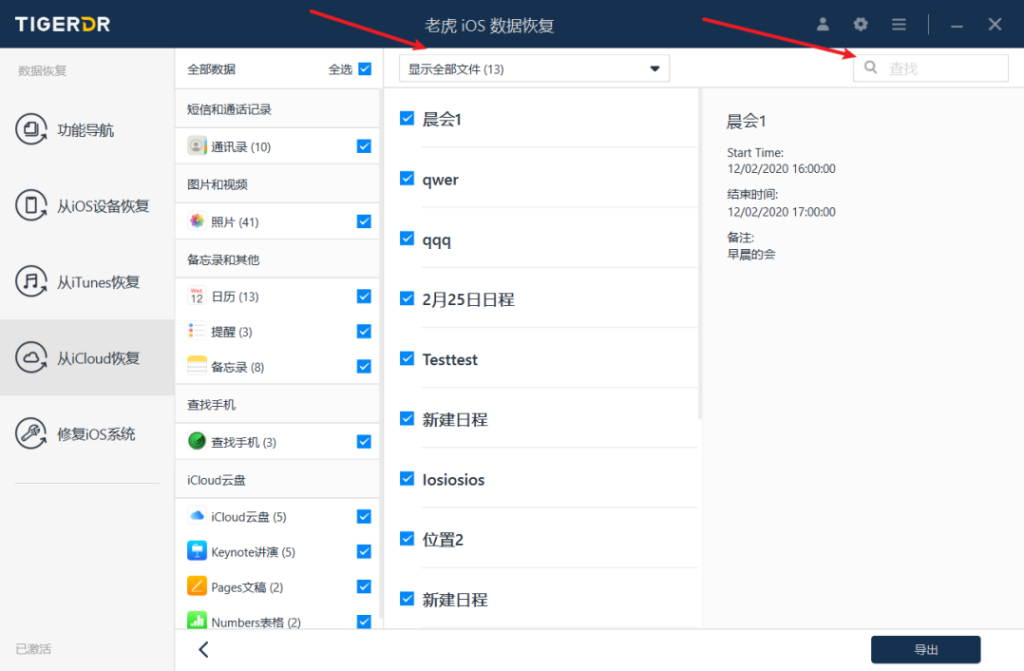Click the Photos (照片) flower icon
The height and width of the screenshot is (671, 1024).
(197, 221)
